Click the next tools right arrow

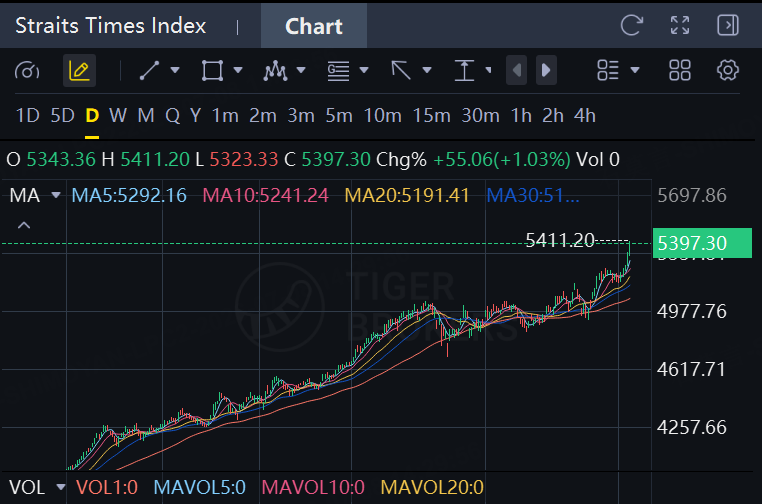tap(546, 70)
